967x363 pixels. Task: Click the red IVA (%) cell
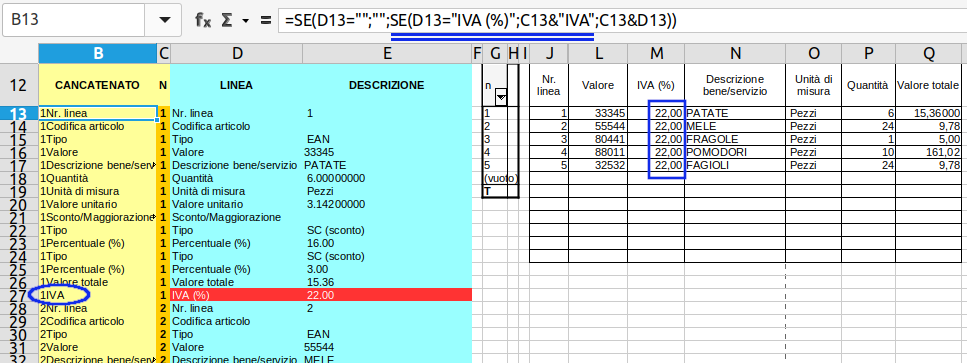[236, 295]
